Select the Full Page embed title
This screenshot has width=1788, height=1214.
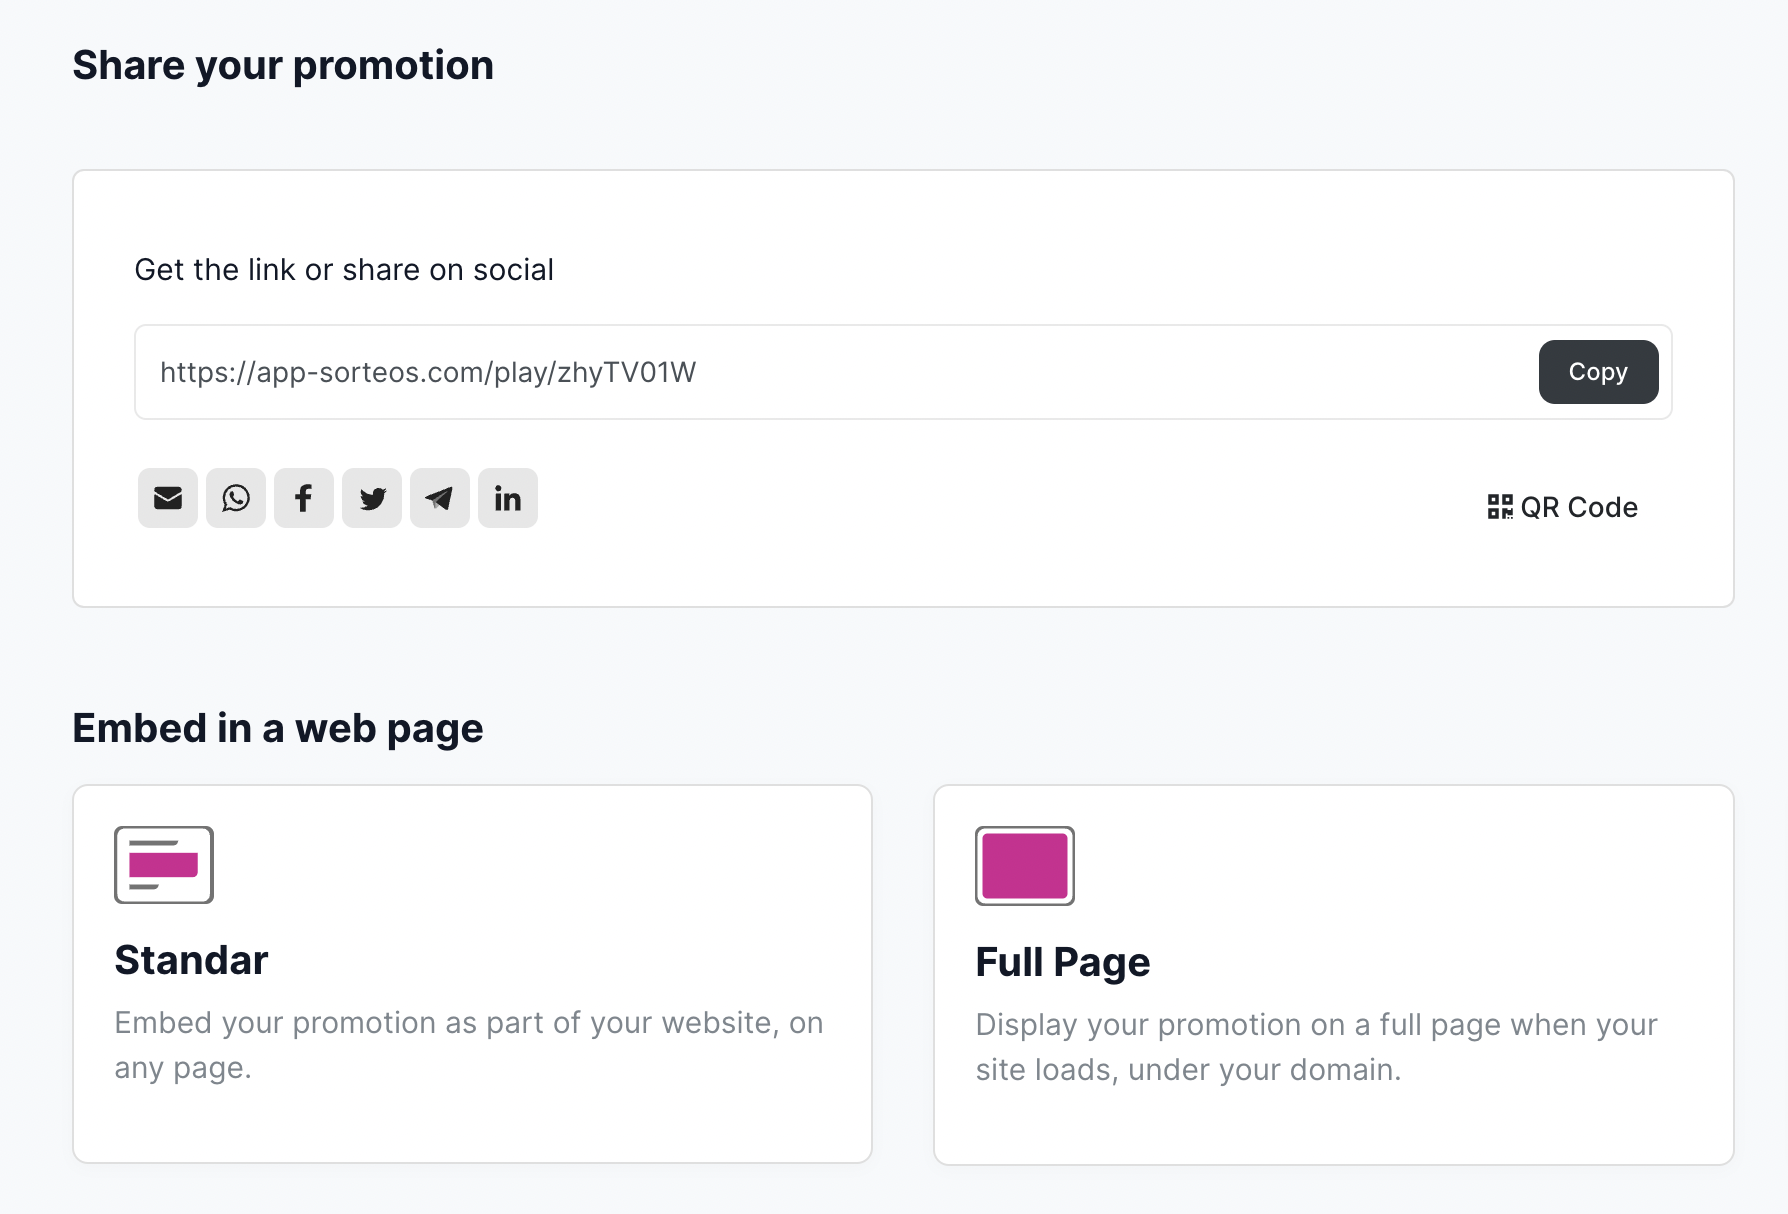point(1062,962)
